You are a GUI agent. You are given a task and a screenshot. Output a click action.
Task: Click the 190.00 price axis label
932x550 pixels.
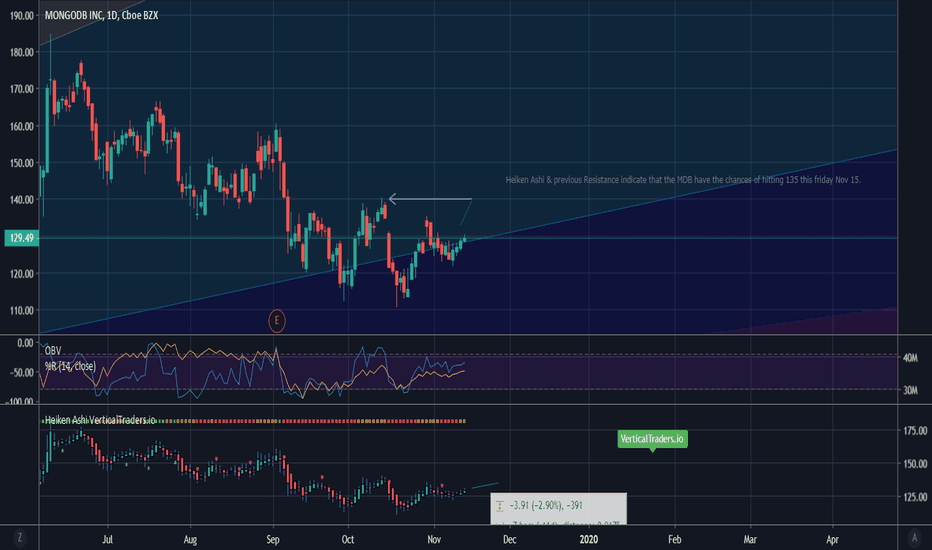tap(22, 16)
